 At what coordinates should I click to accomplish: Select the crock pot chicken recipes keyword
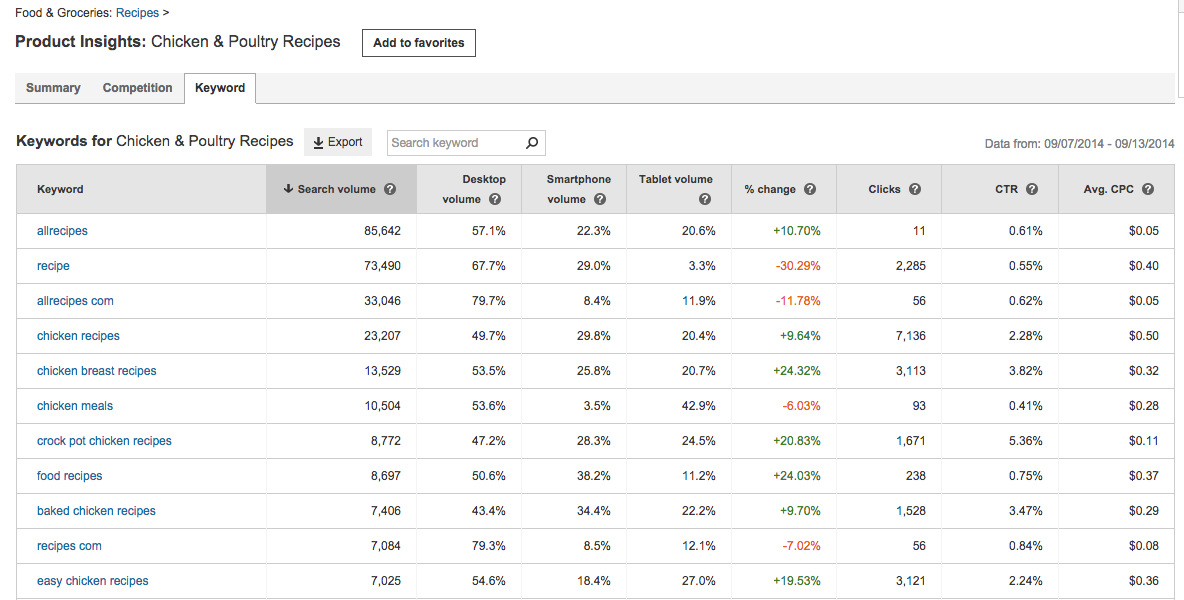point(104,440)
